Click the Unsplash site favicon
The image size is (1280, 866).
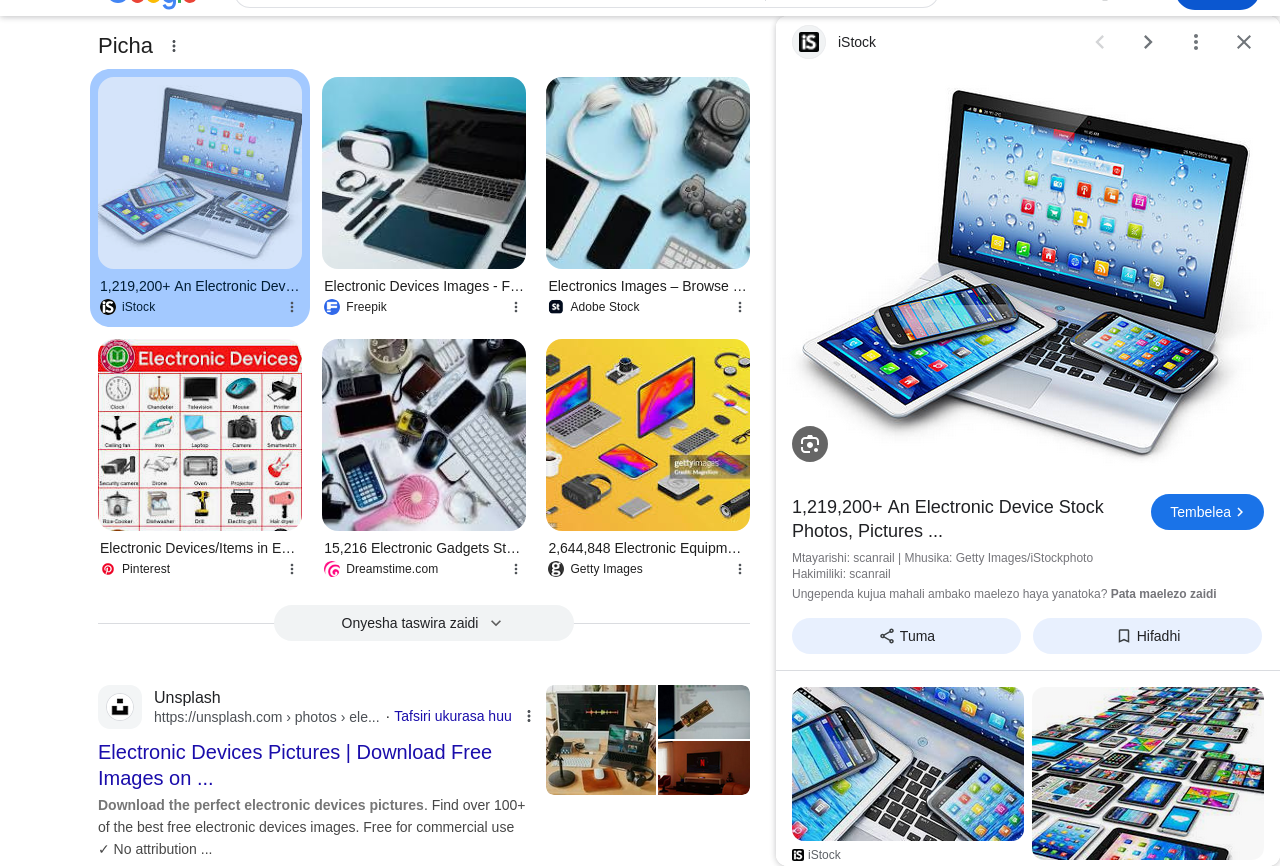point(120,707)
